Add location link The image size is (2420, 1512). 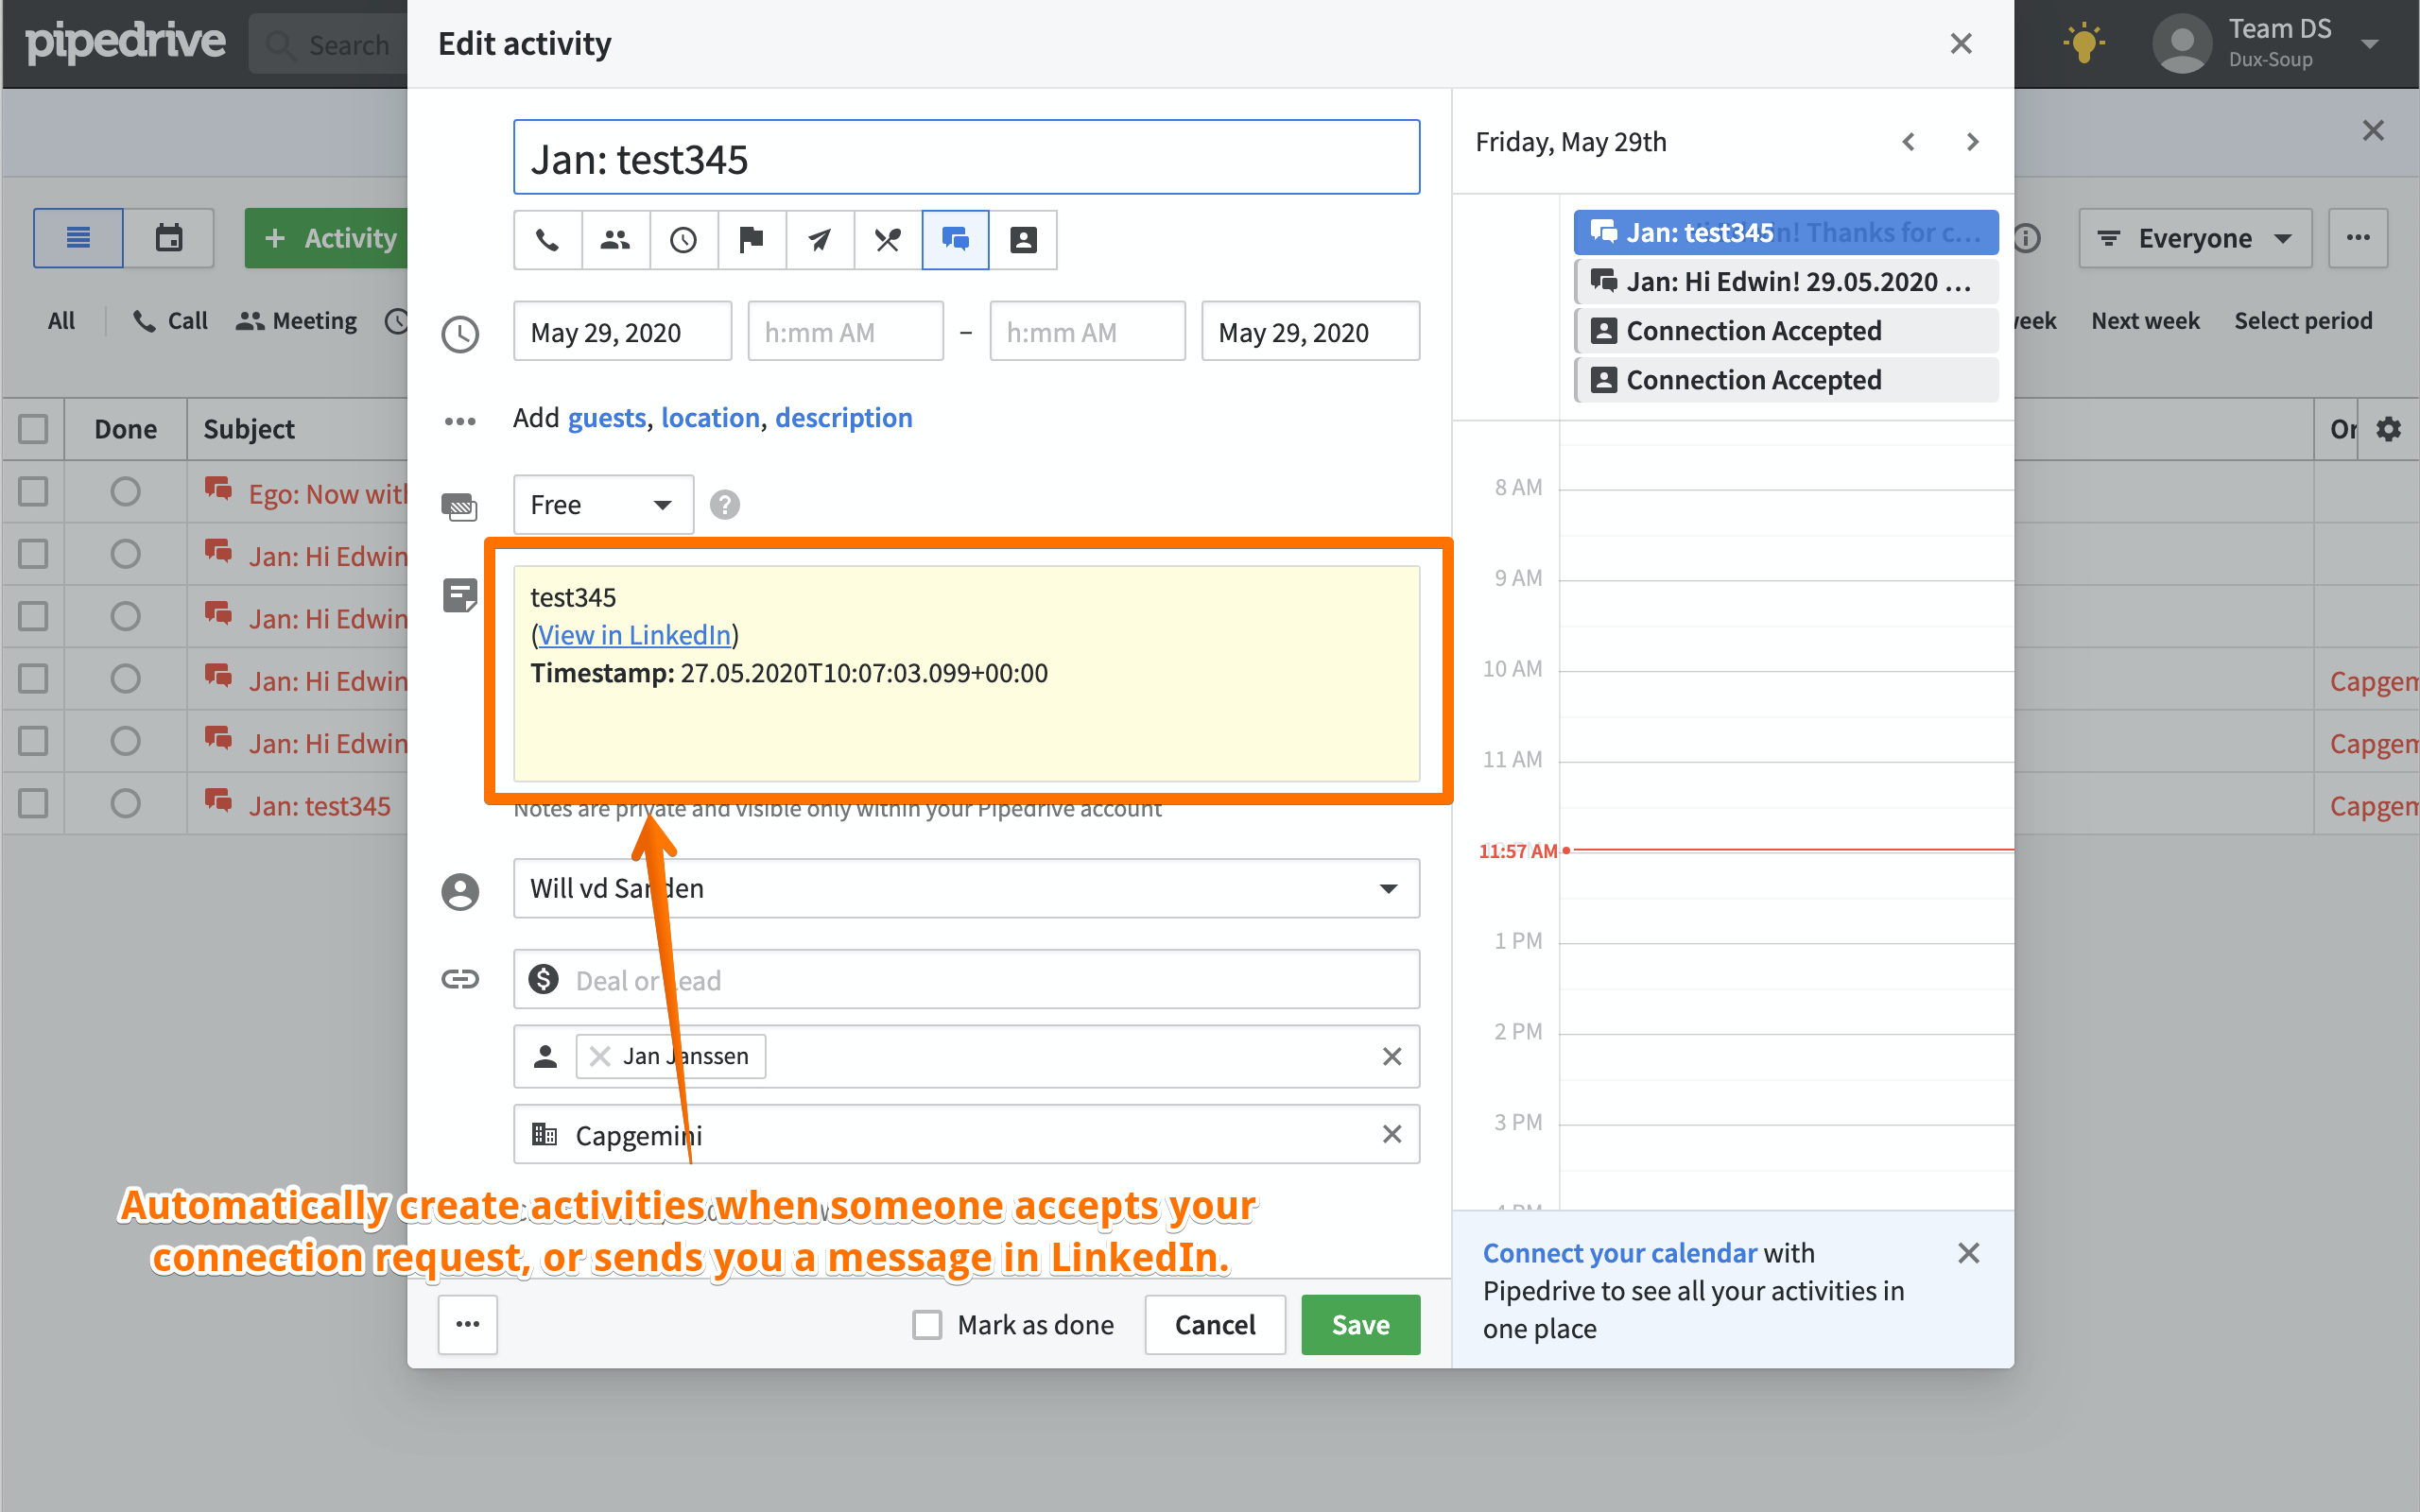[x=710, y=418]
